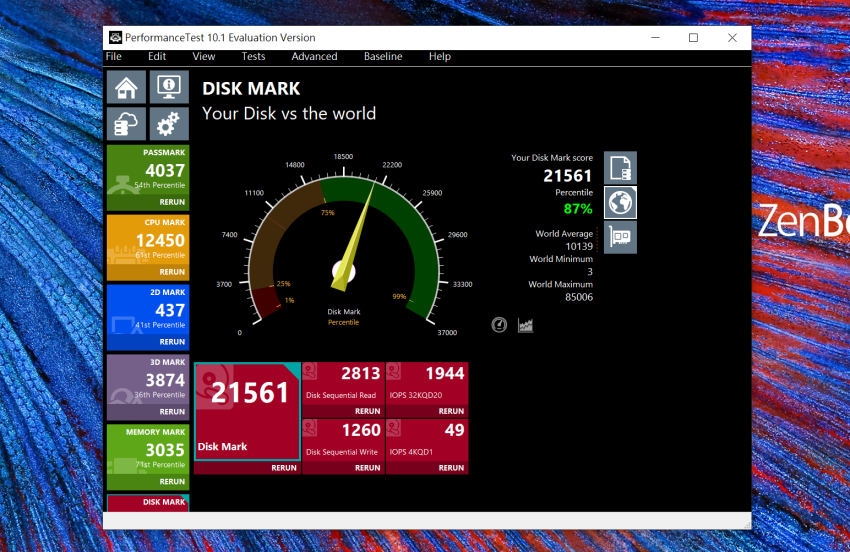
Task: Click the World Maximum 85006 value
Action: pos(579,297)
